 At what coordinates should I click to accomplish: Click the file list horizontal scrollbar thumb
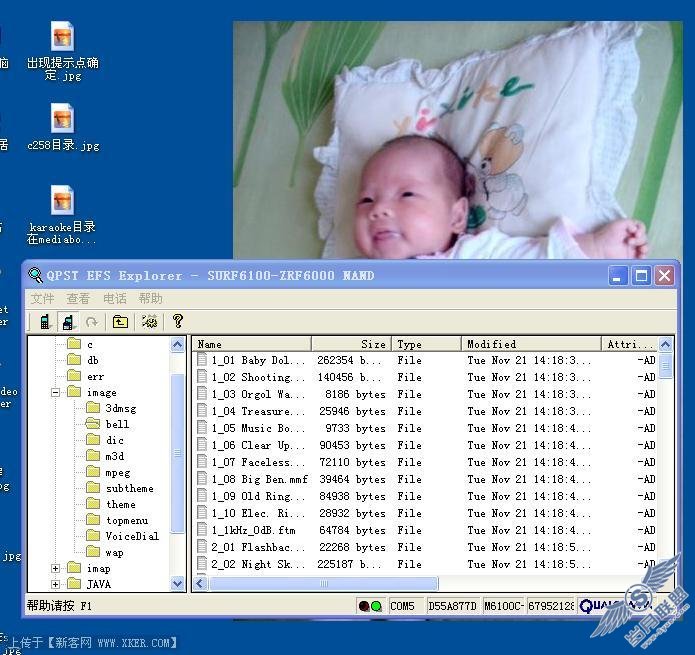pos(324,583)
